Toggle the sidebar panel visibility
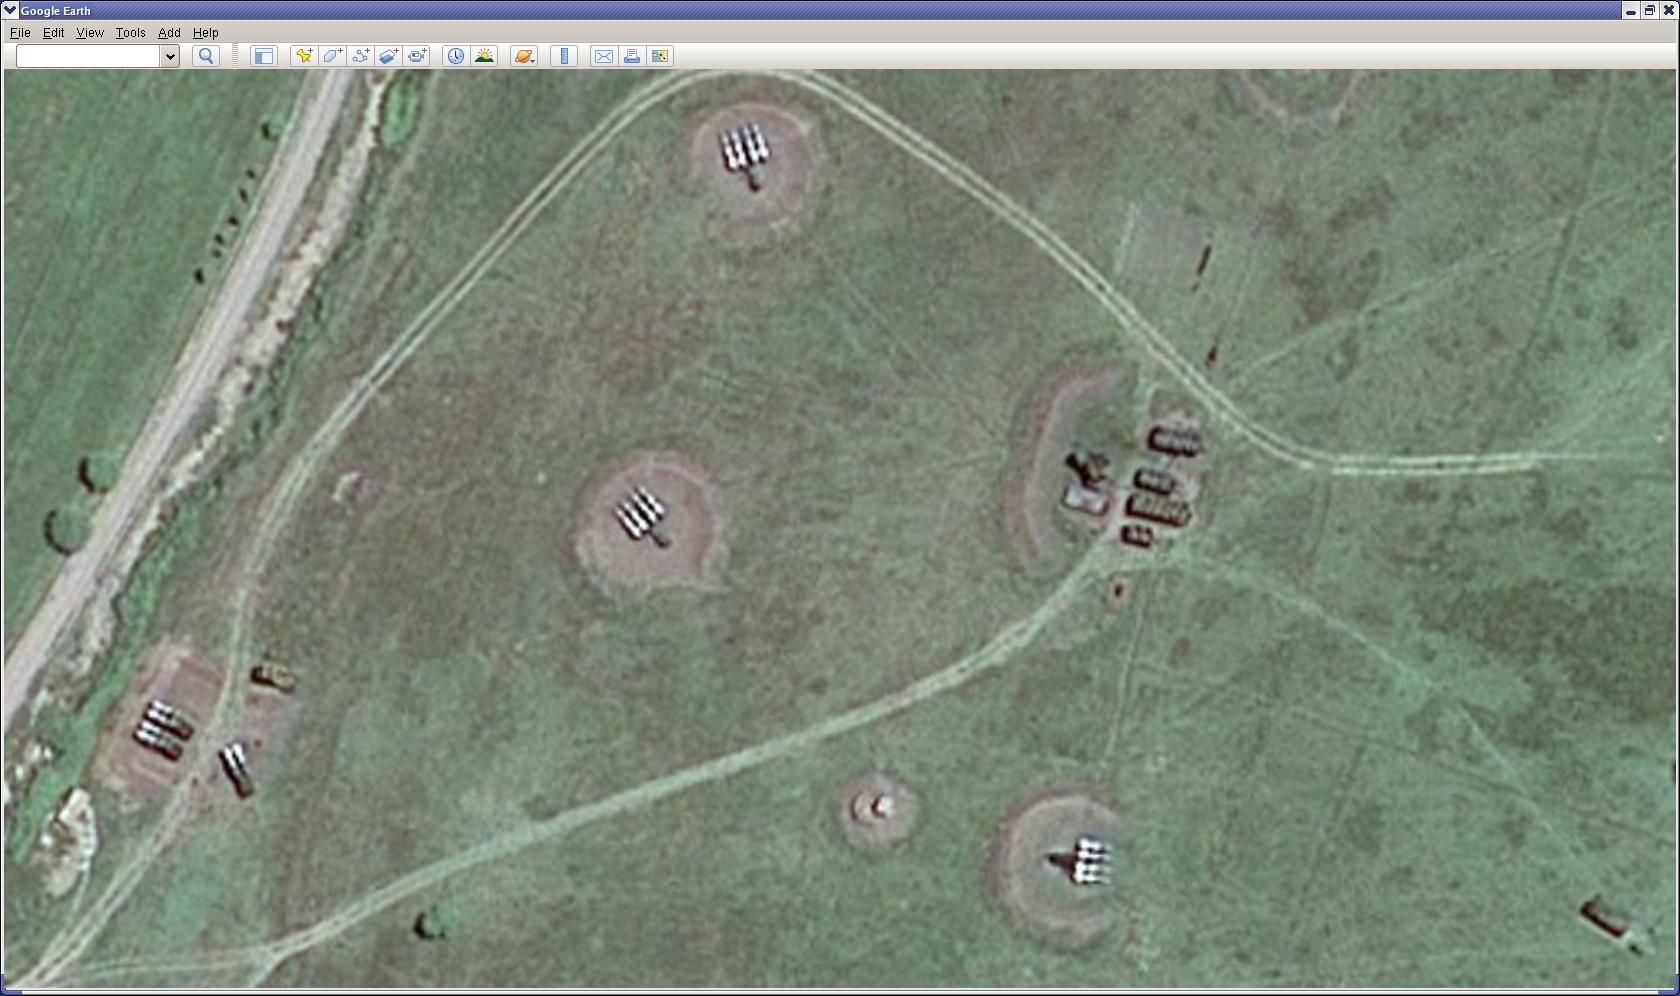This screenshot has height=996, width=1680. 263,56
